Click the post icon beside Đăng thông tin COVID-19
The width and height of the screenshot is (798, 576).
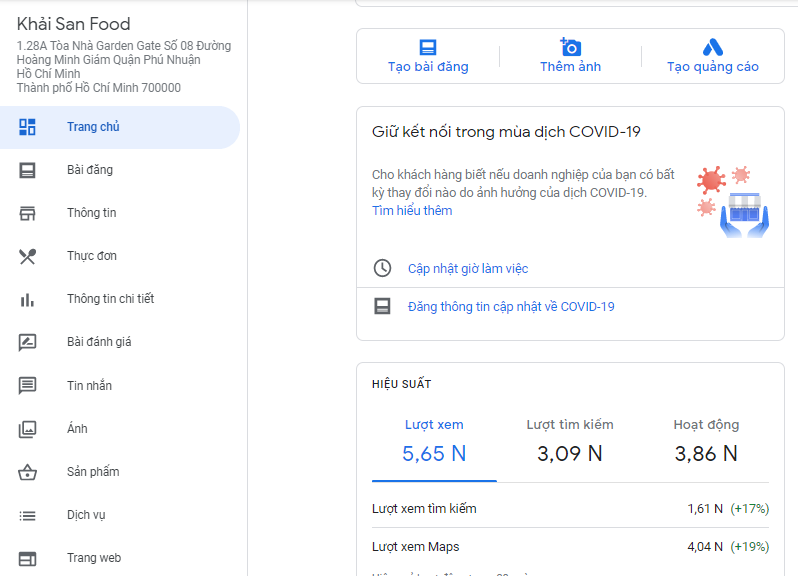point(382,306)
